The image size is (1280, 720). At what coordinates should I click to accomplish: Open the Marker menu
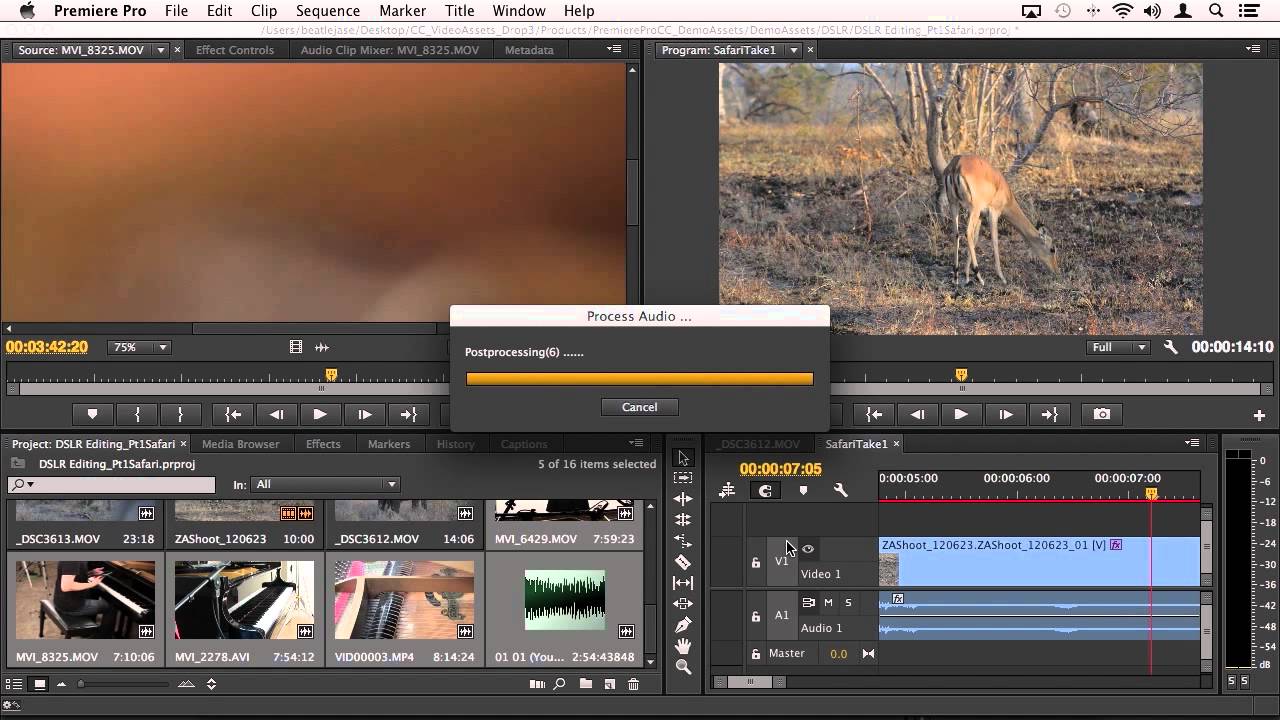pyautogui.click(x=403, y=11)
